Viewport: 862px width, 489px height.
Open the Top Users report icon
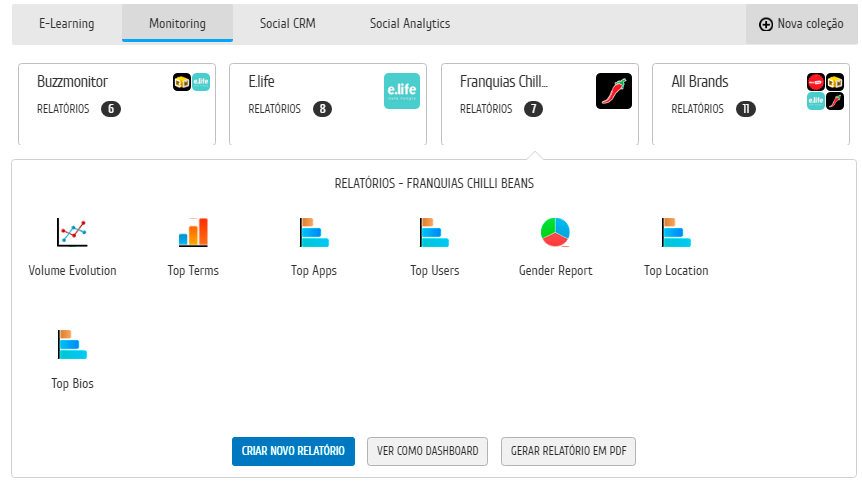(434, 232)
